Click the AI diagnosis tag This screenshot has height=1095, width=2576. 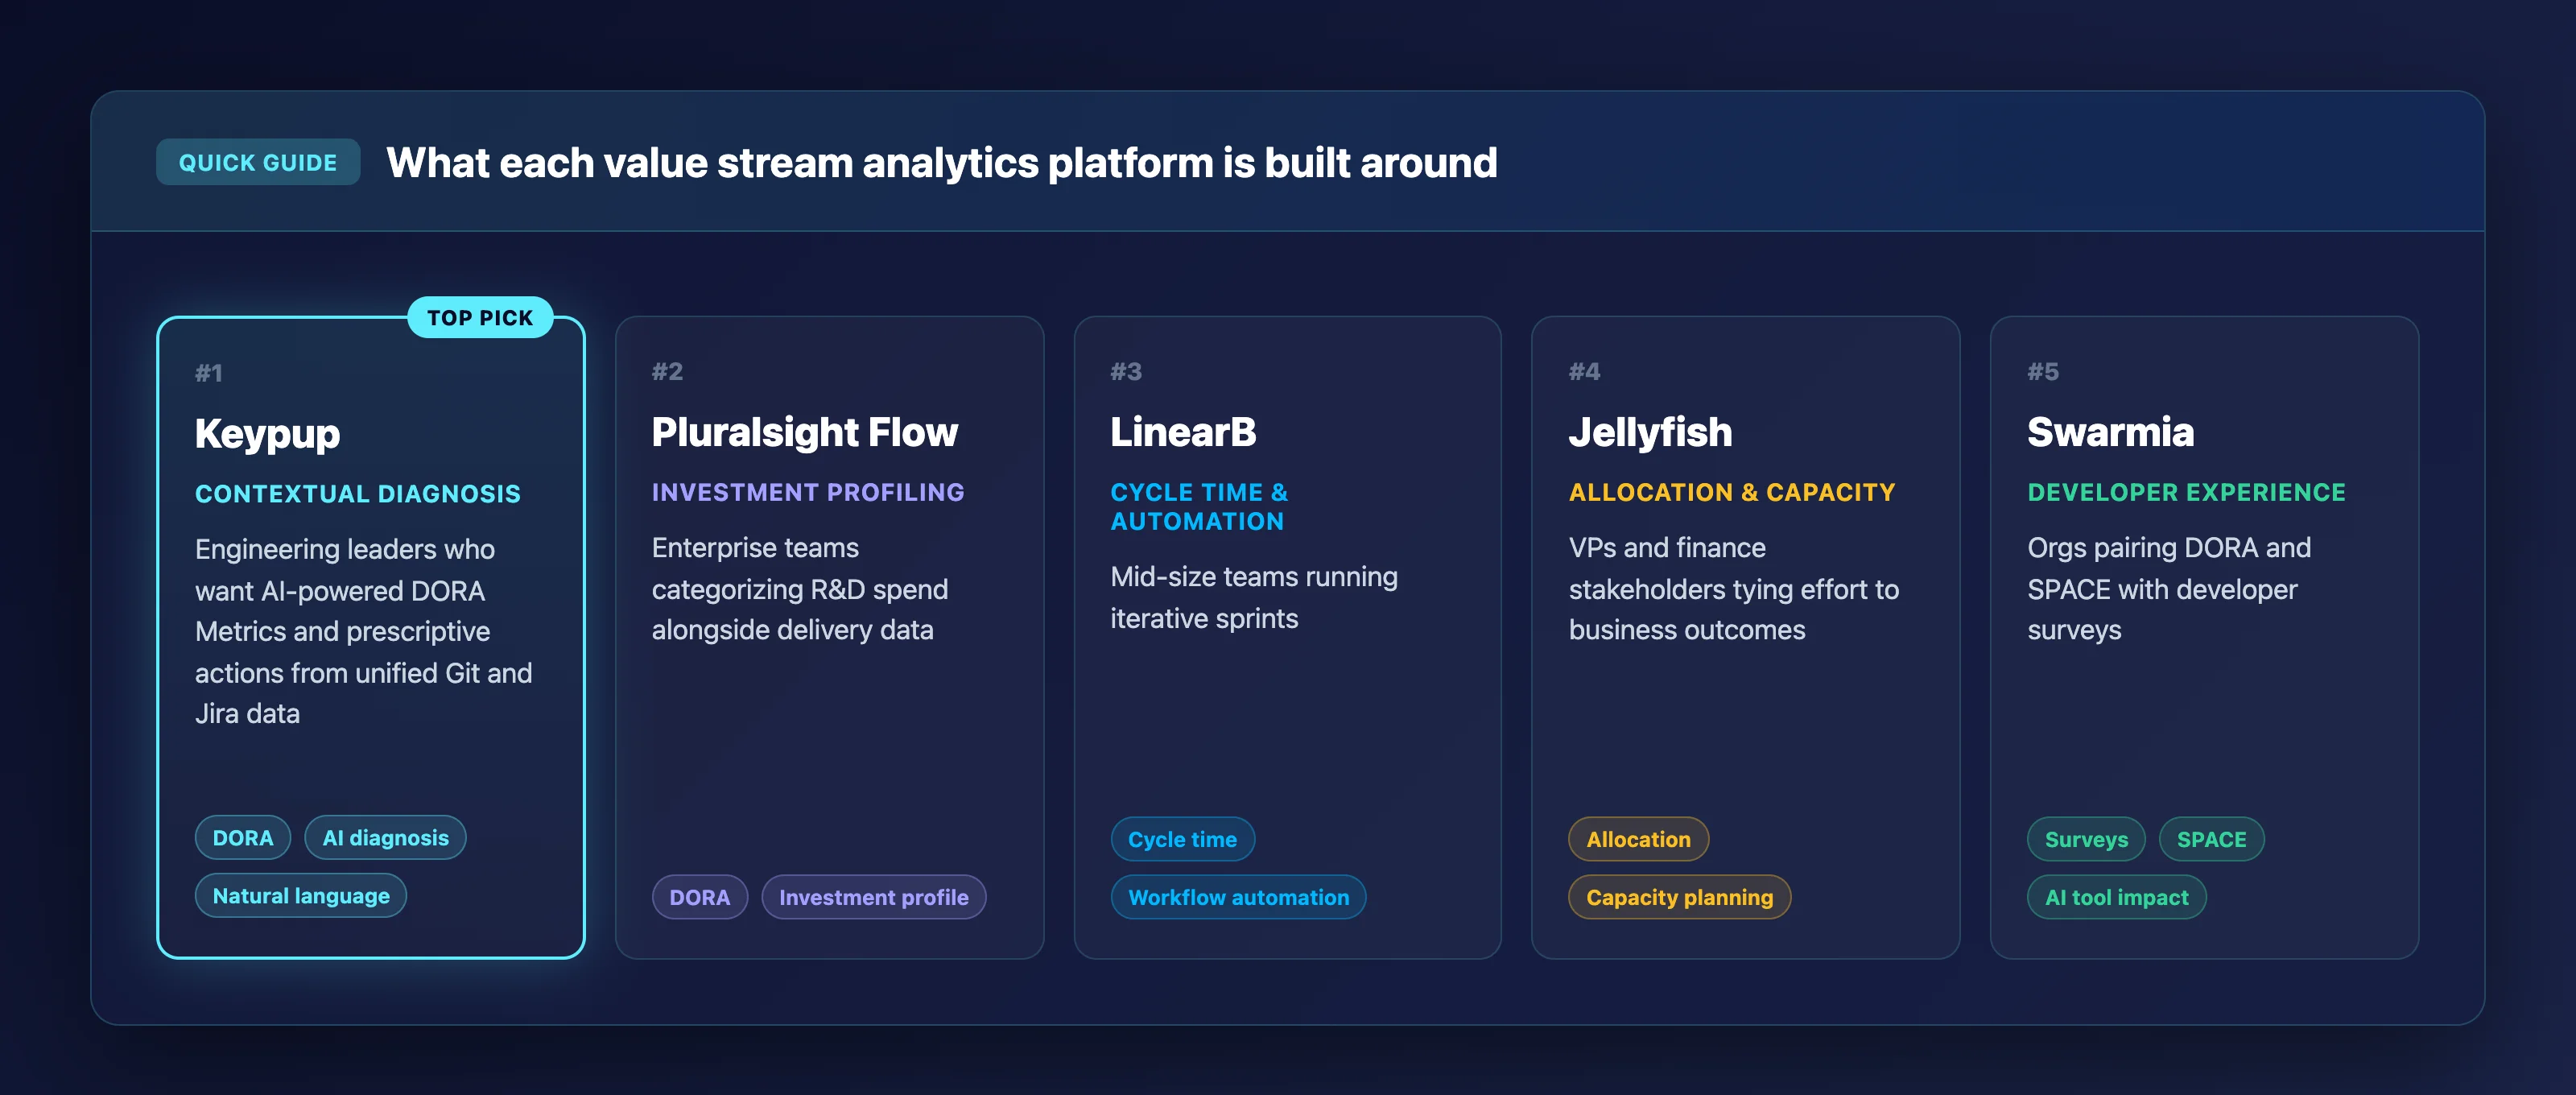pos(385,837)
